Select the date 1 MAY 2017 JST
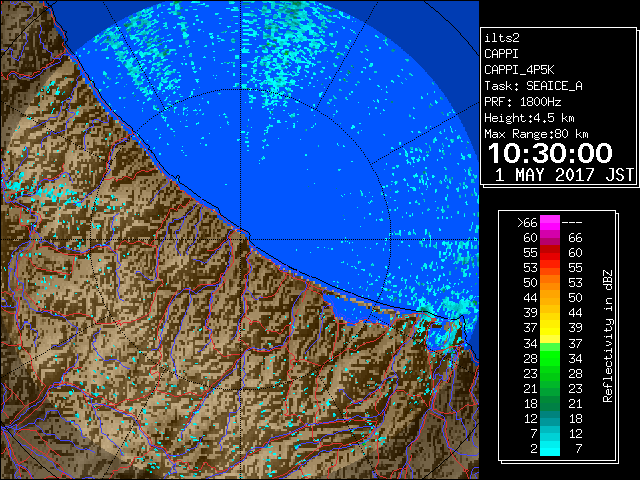This screenshot has height=480, width=640. click(564, 175)
